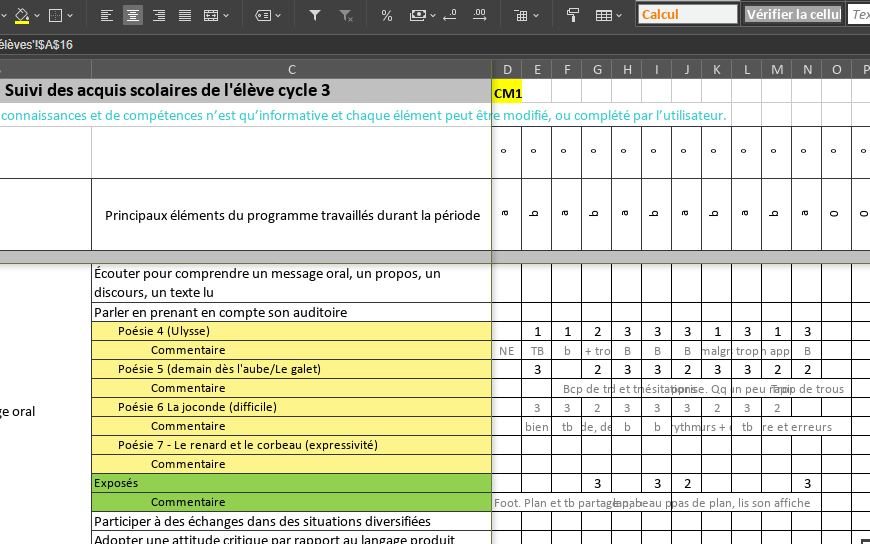This screenshot has width=870, height=544.
Task: Click the borders icon
Action: pyautogui.click(x=55, y=16)
